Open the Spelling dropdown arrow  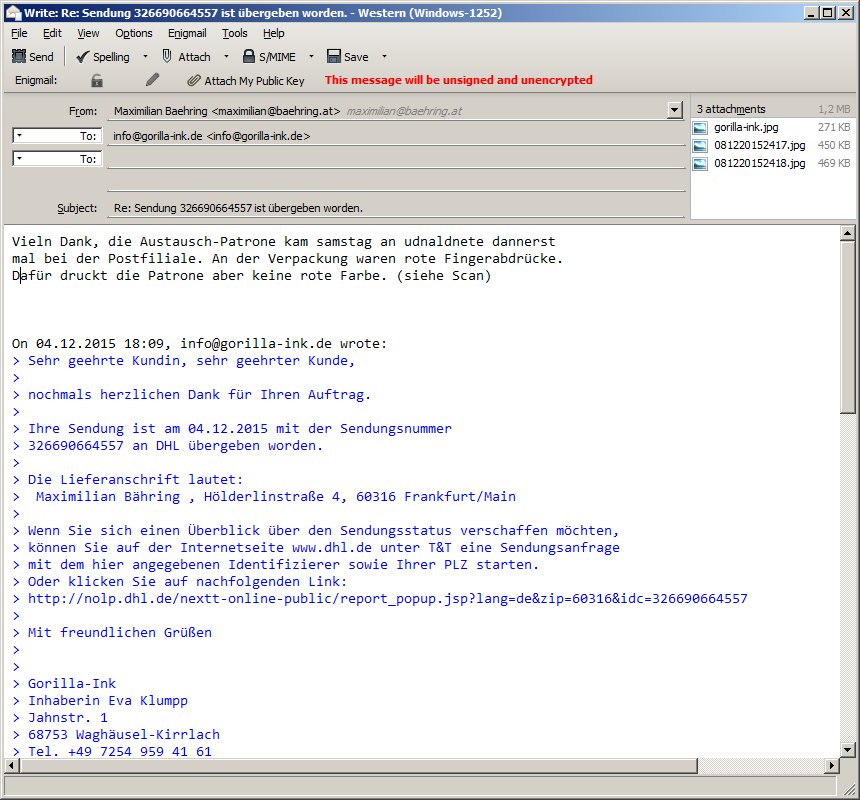click(145, 56)
